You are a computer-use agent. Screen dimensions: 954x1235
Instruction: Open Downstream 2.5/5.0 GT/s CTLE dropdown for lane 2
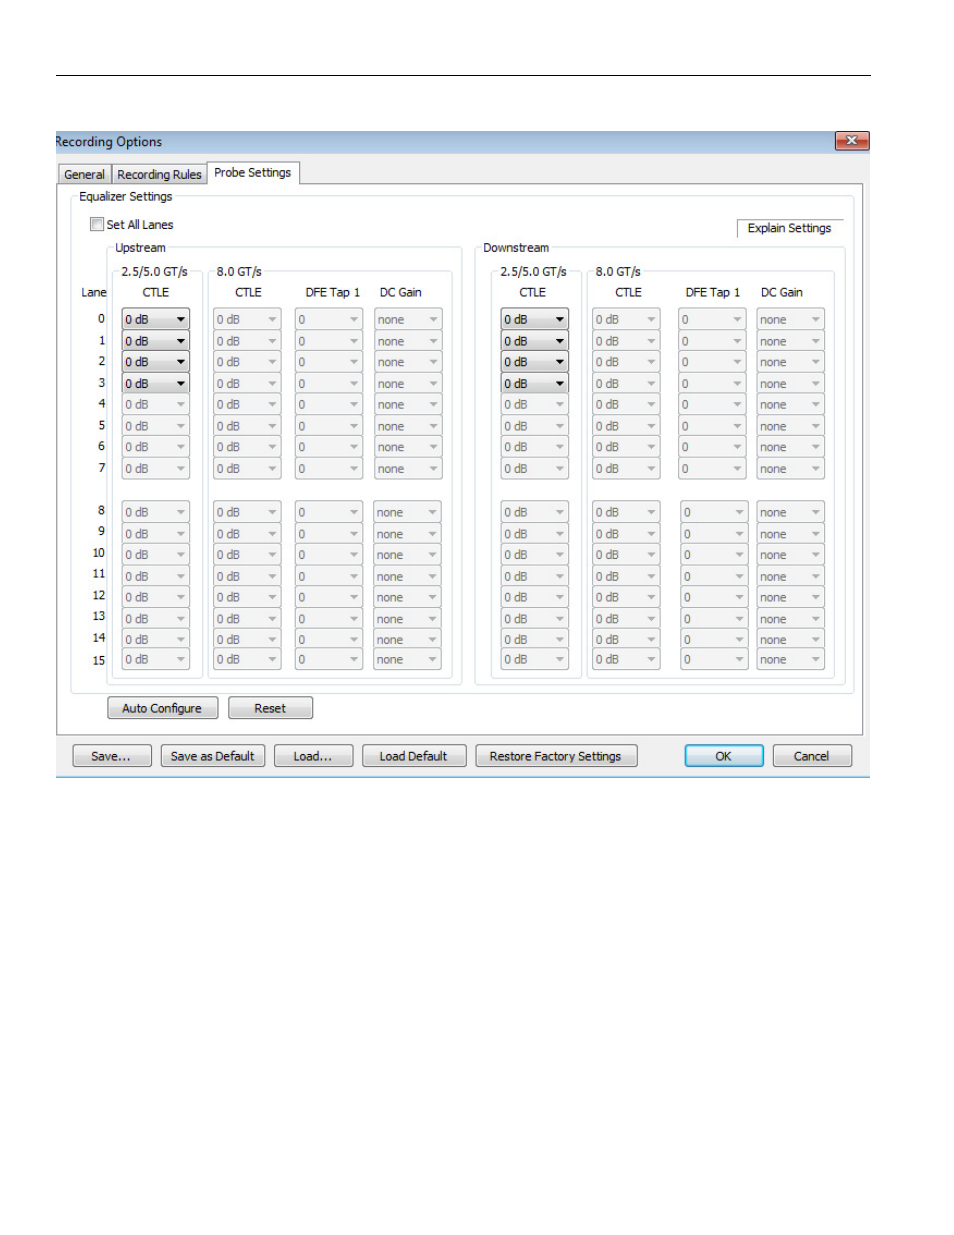pyautogui.click(x=535, y=362)
